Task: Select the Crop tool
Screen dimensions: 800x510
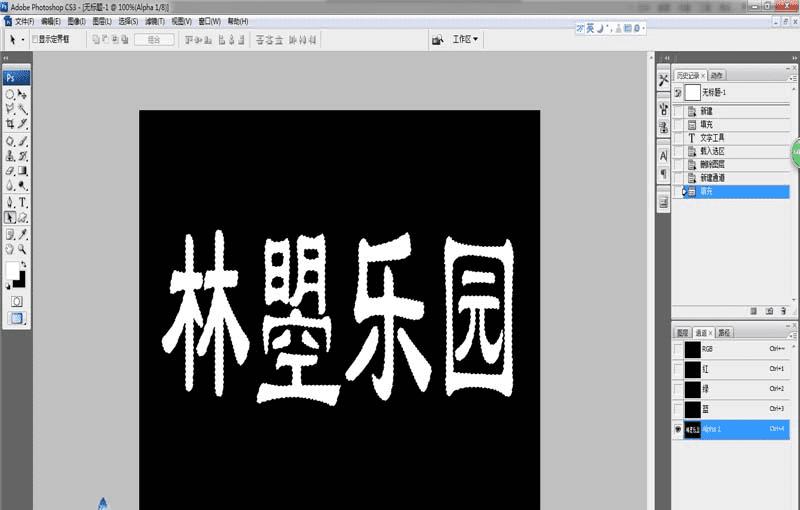Action: tap(10, 123)
